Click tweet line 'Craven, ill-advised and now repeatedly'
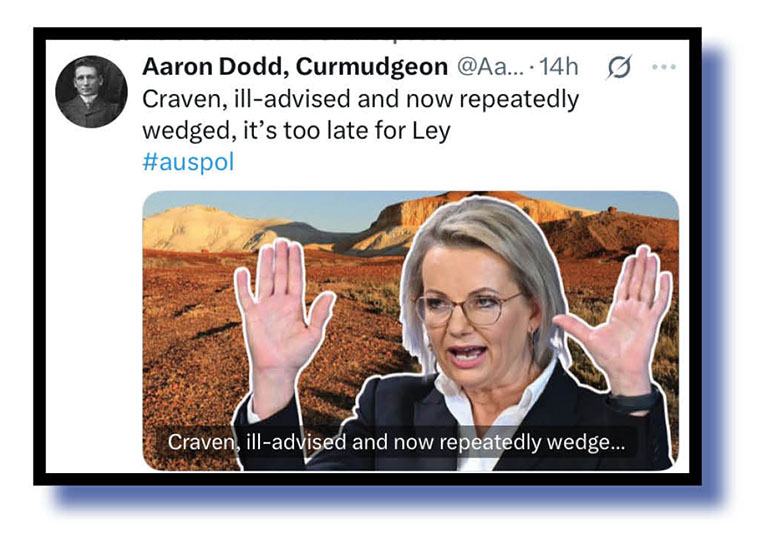765x541 pixels. 361,99
